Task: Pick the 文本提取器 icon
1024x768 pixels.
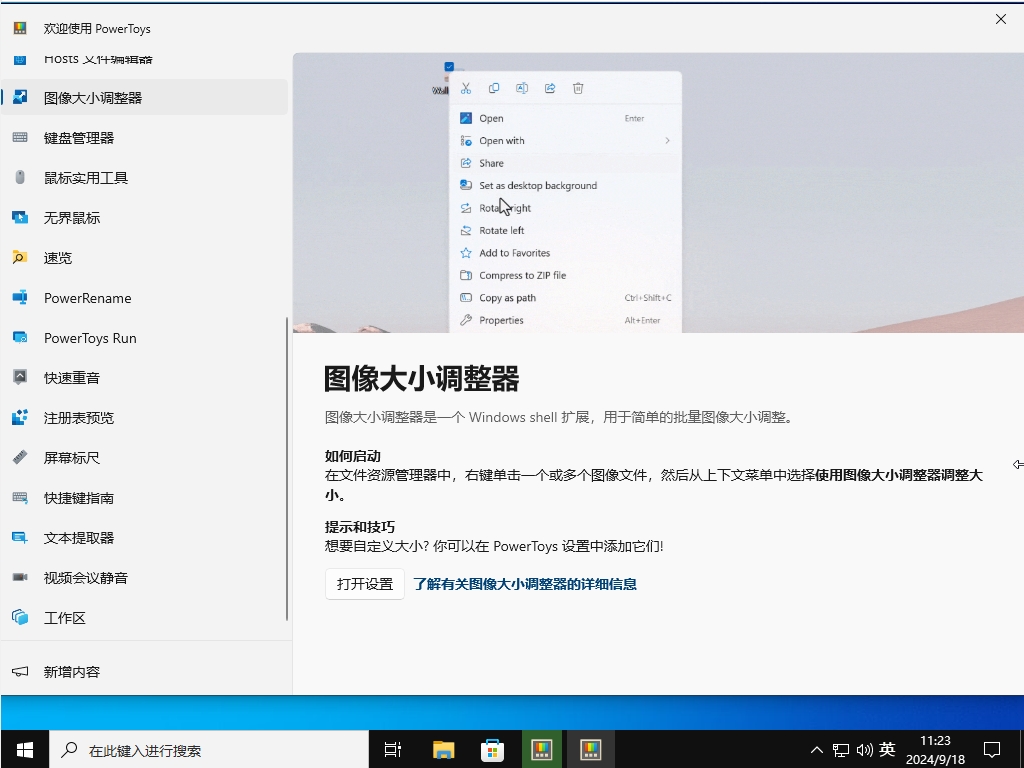Action: coord(20,537)
